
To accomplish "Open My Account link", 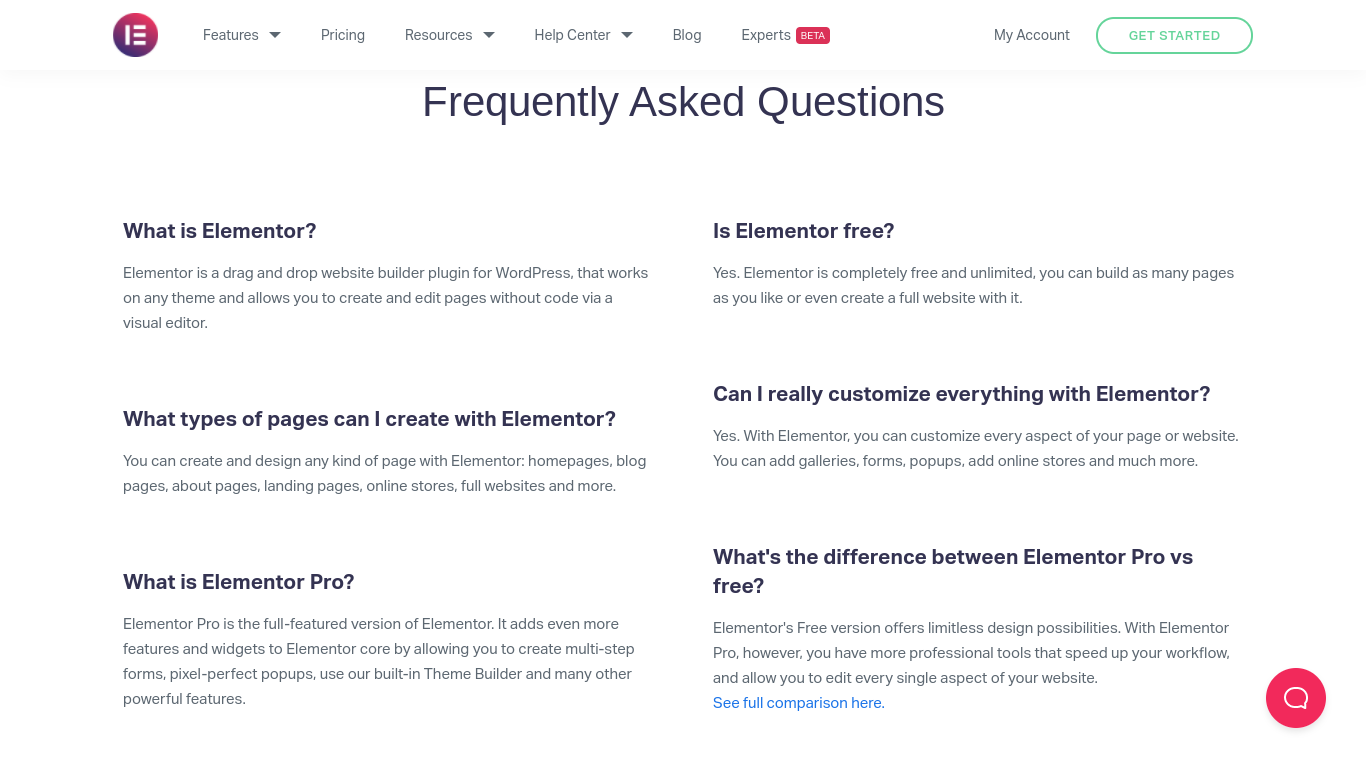I will [x=1032, y=35].
